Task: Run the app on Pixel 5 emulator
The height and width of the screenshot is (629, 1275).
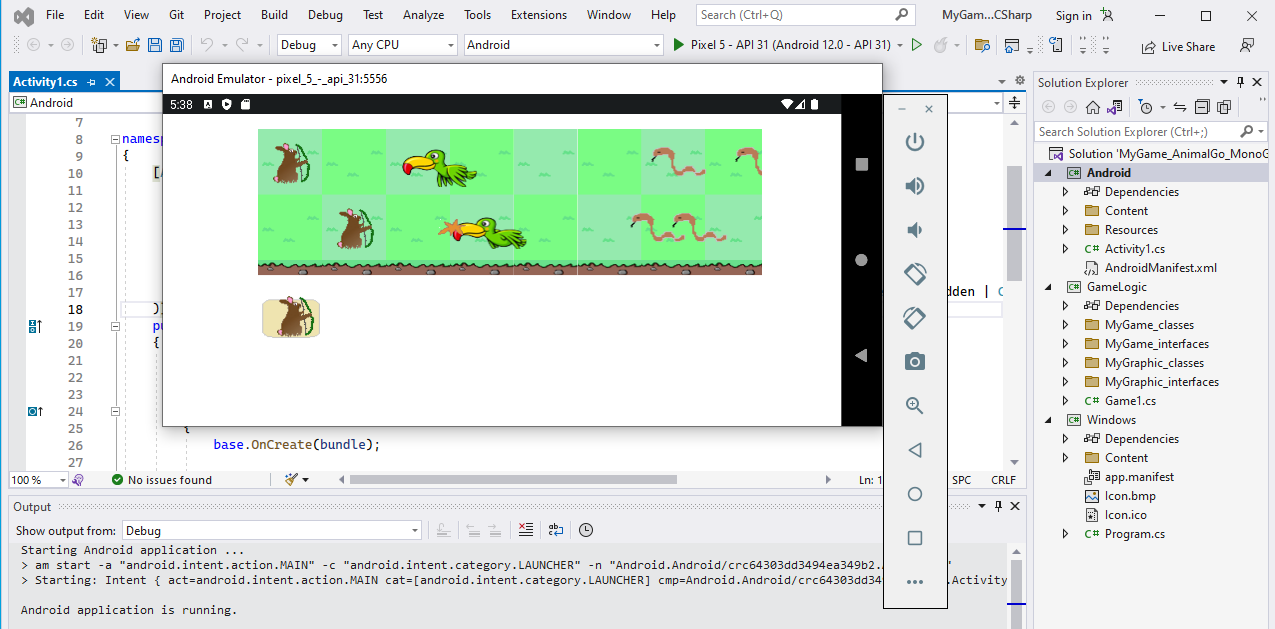Action: (678, 45)
